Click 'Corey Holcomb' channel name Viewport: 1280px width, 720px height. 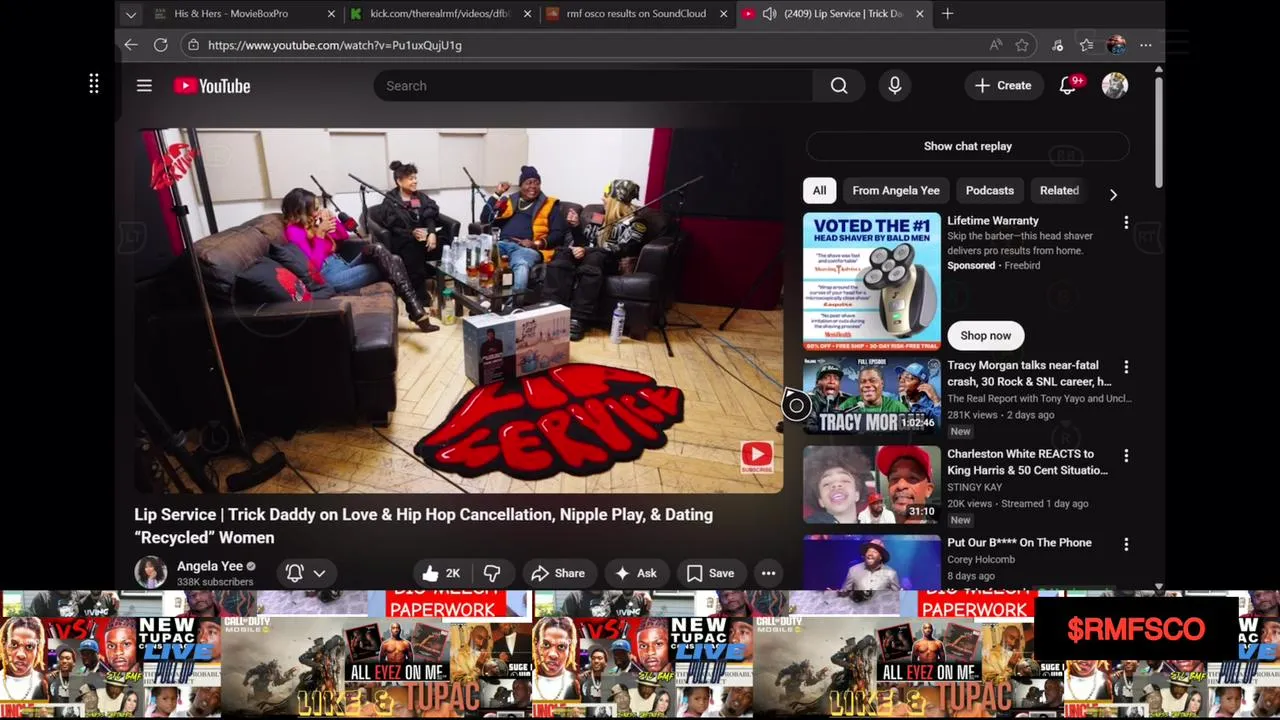point(981,560)
